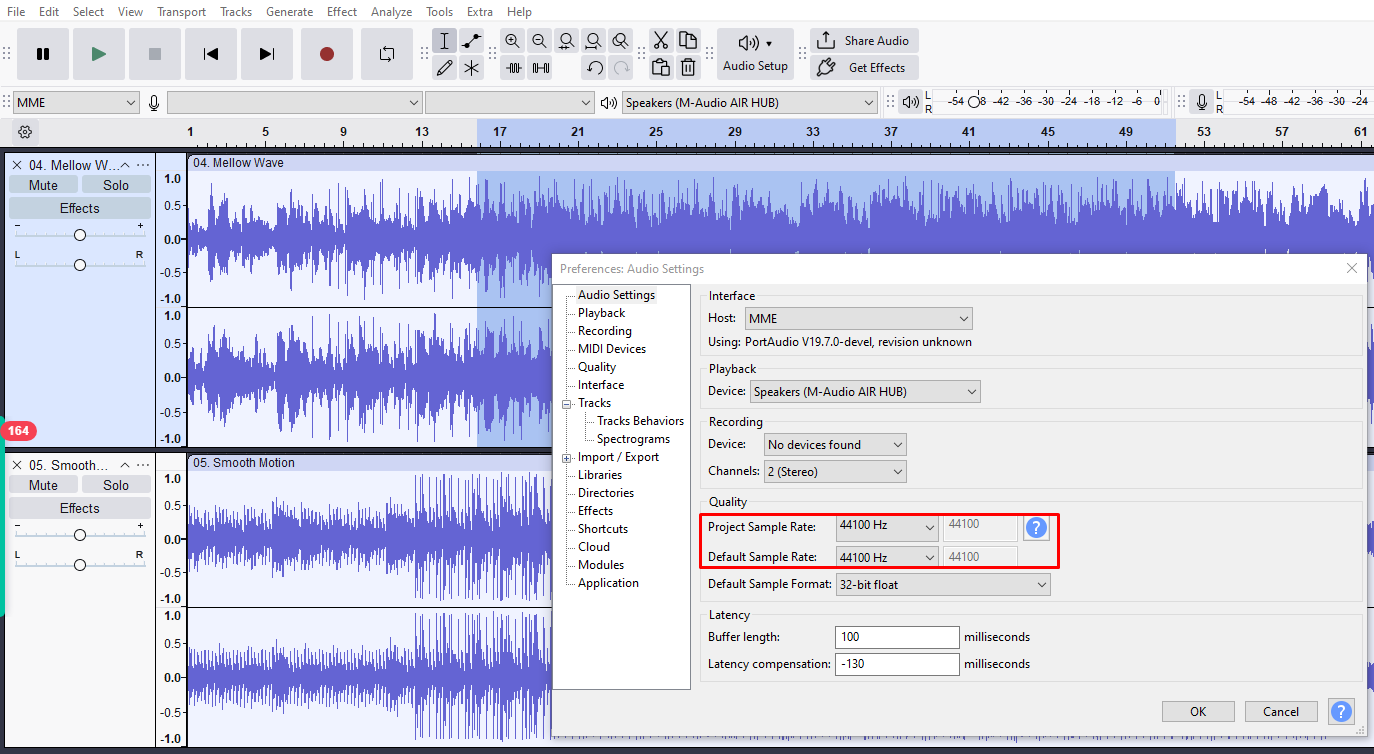Open the Transport menu
Image resolution: width=1374 pixels, height=754 pixels.
[181, 11]
